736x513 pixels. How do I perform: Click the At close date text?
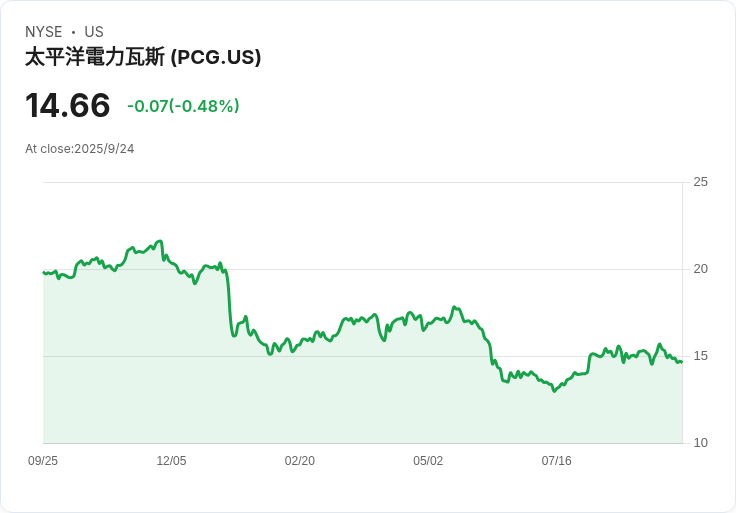coord(80,149)
